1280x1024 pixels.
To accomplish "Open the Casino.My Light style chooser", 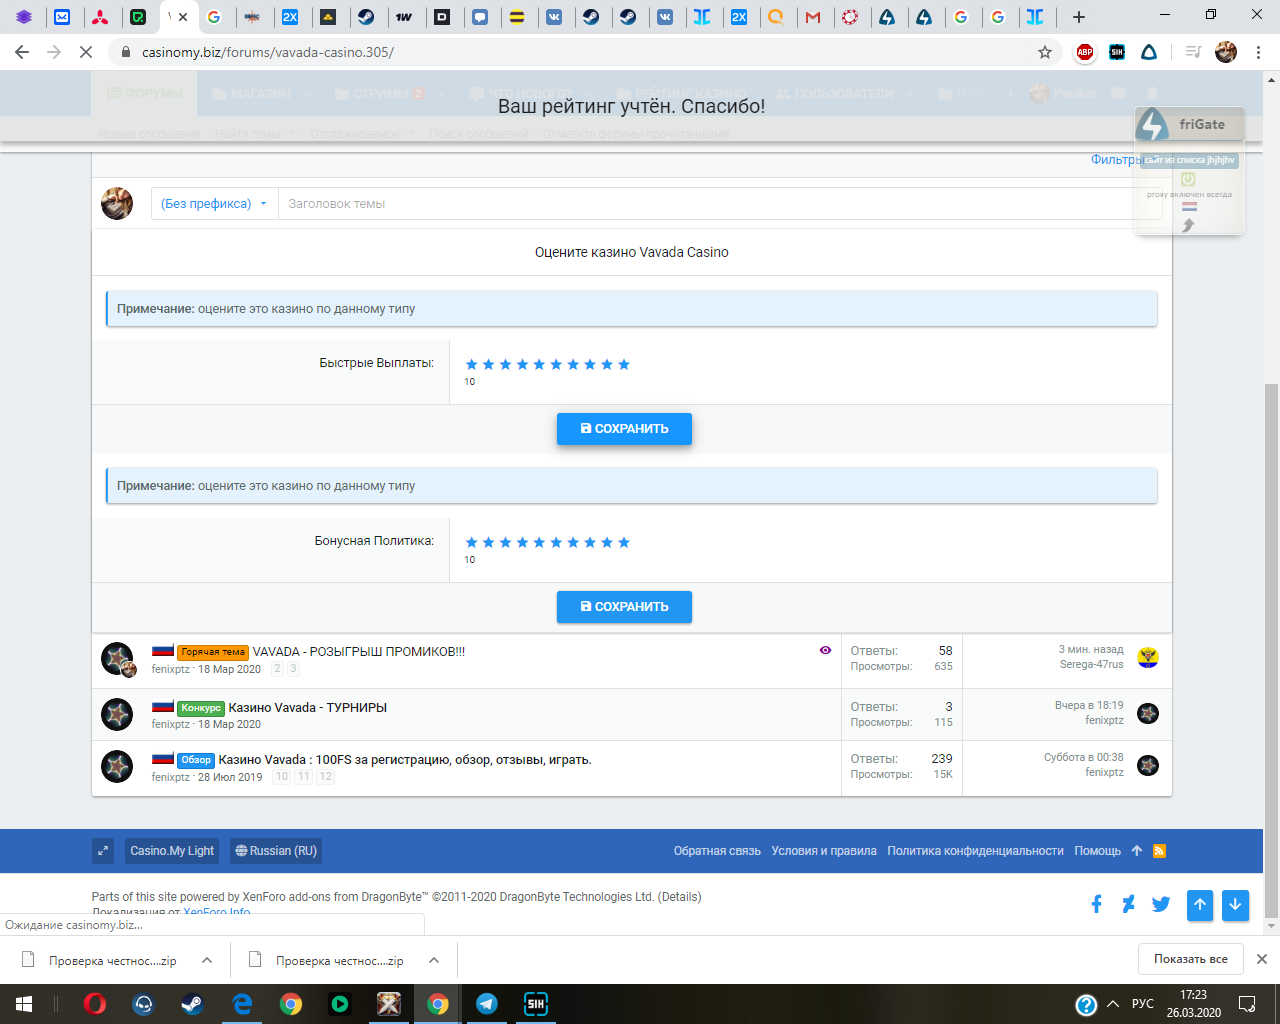I will [x=172, y=851].
